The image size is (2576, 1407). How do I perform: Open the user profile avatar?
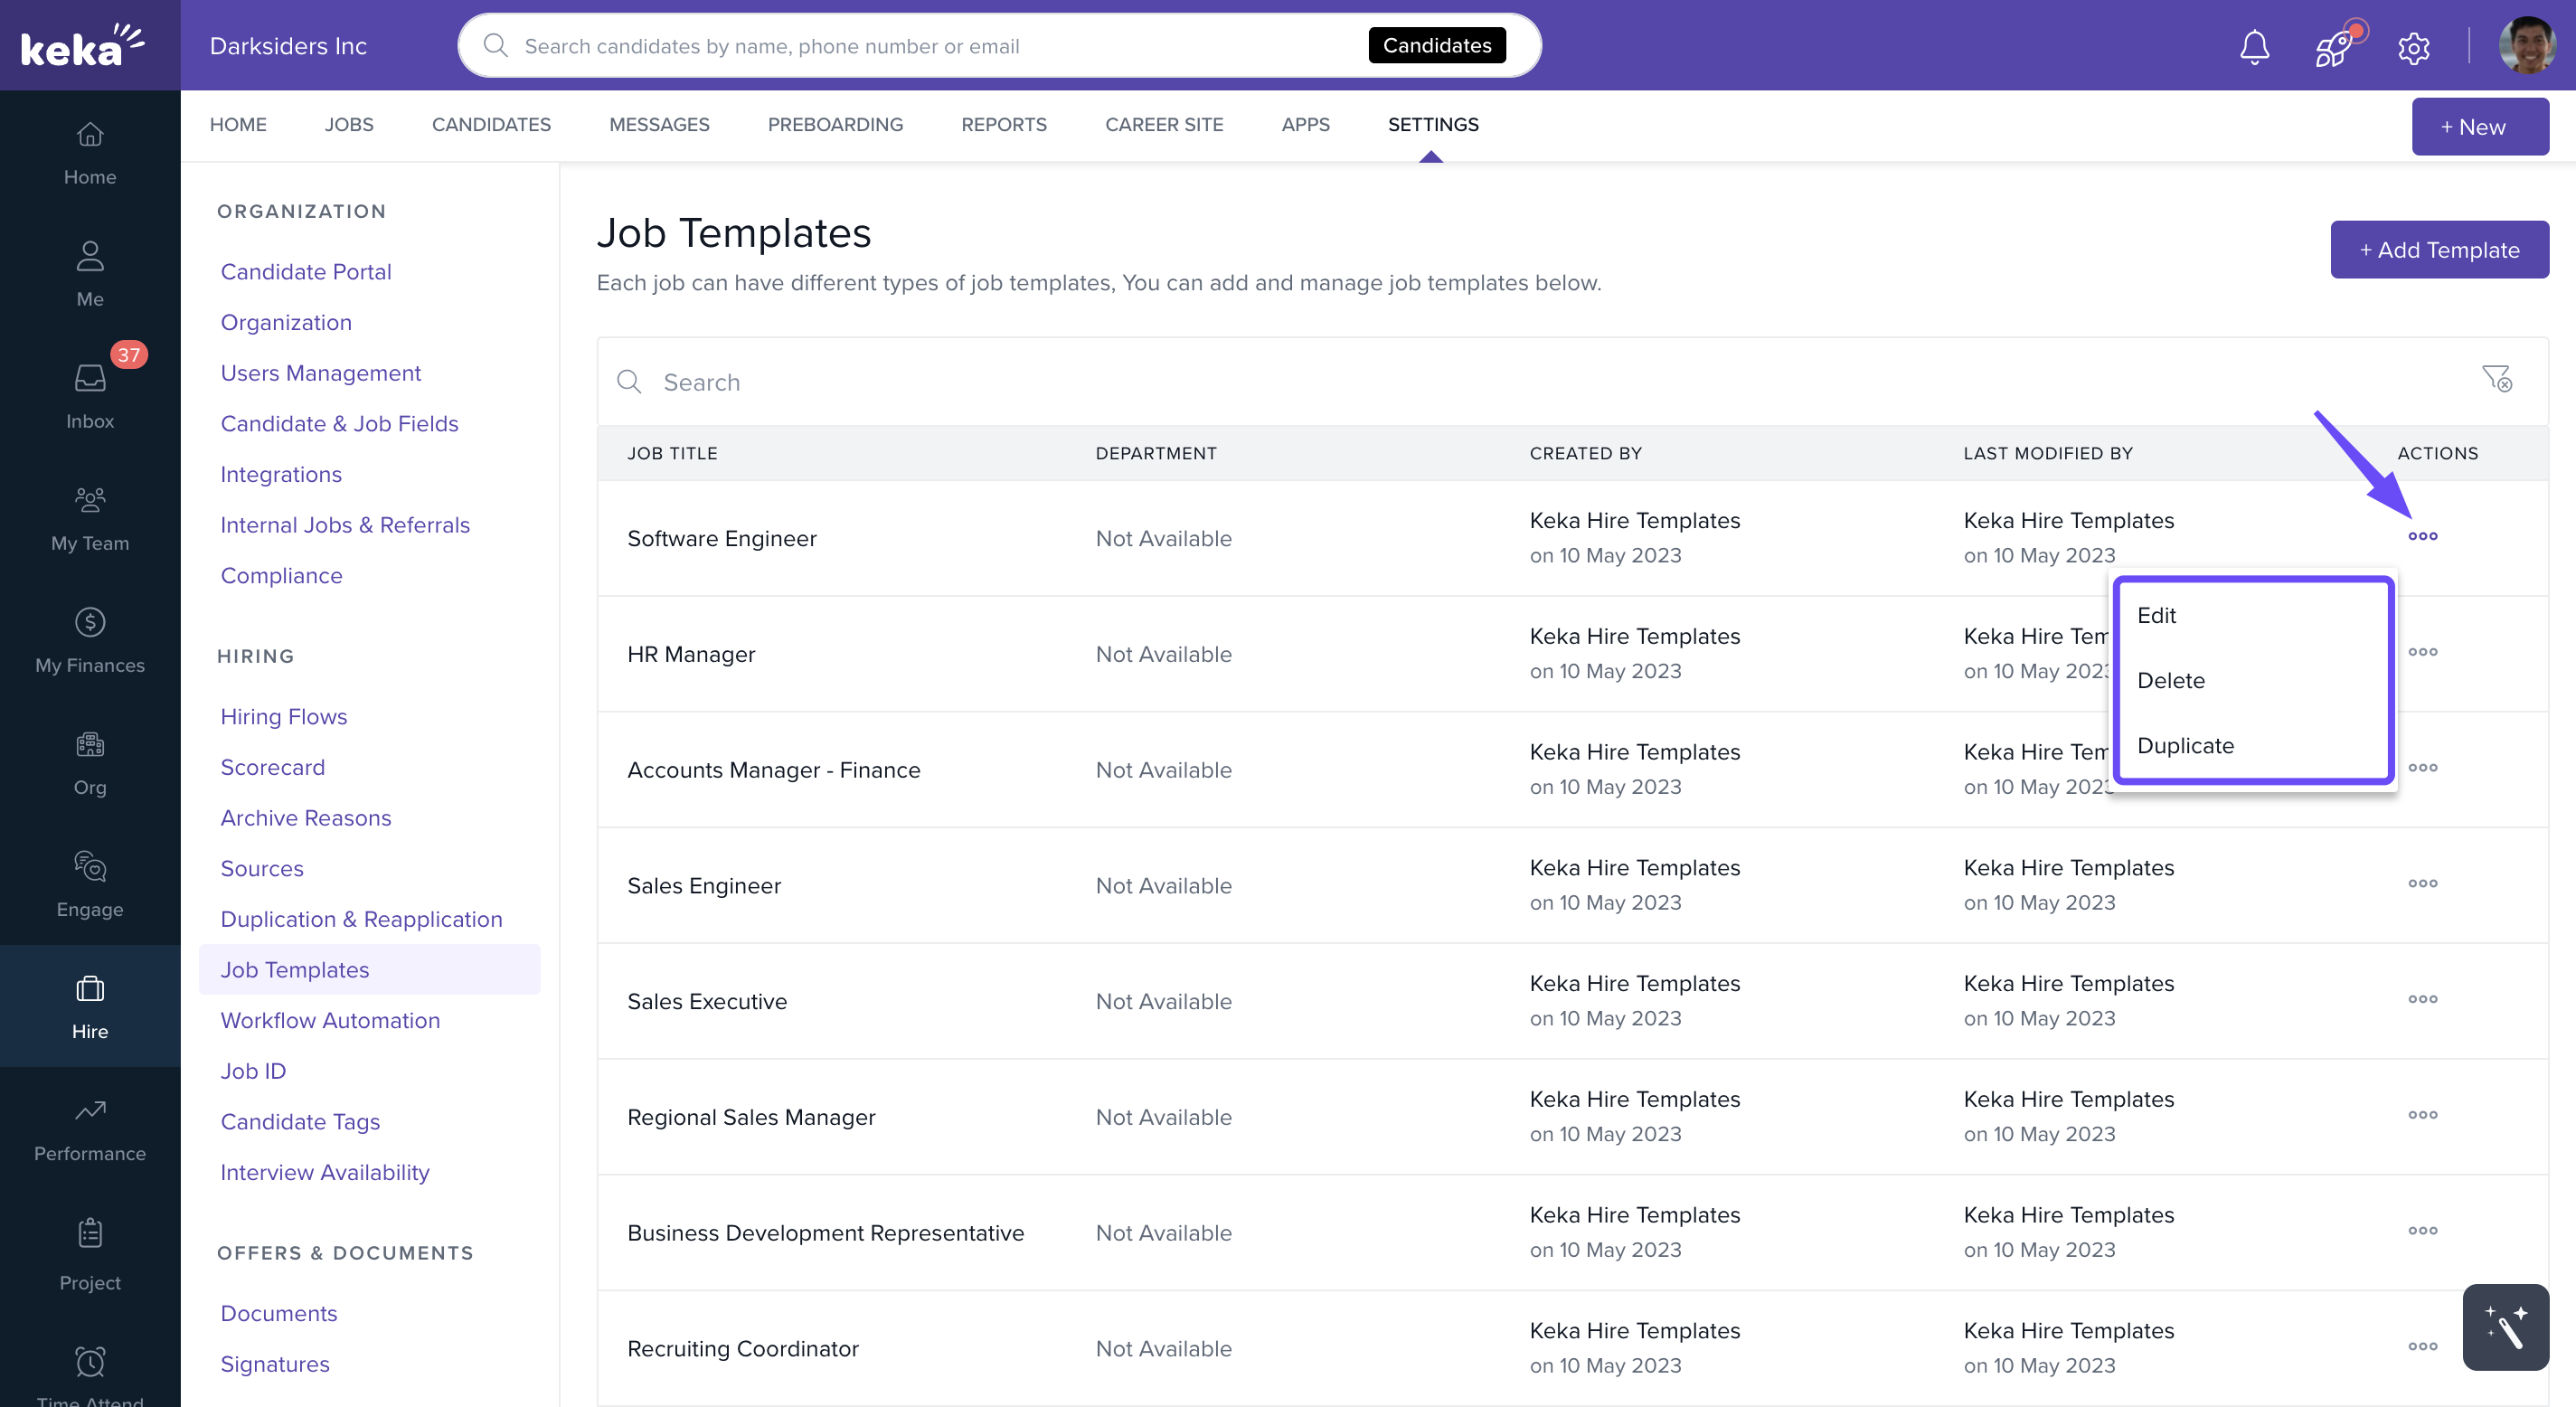(2526, 46)
